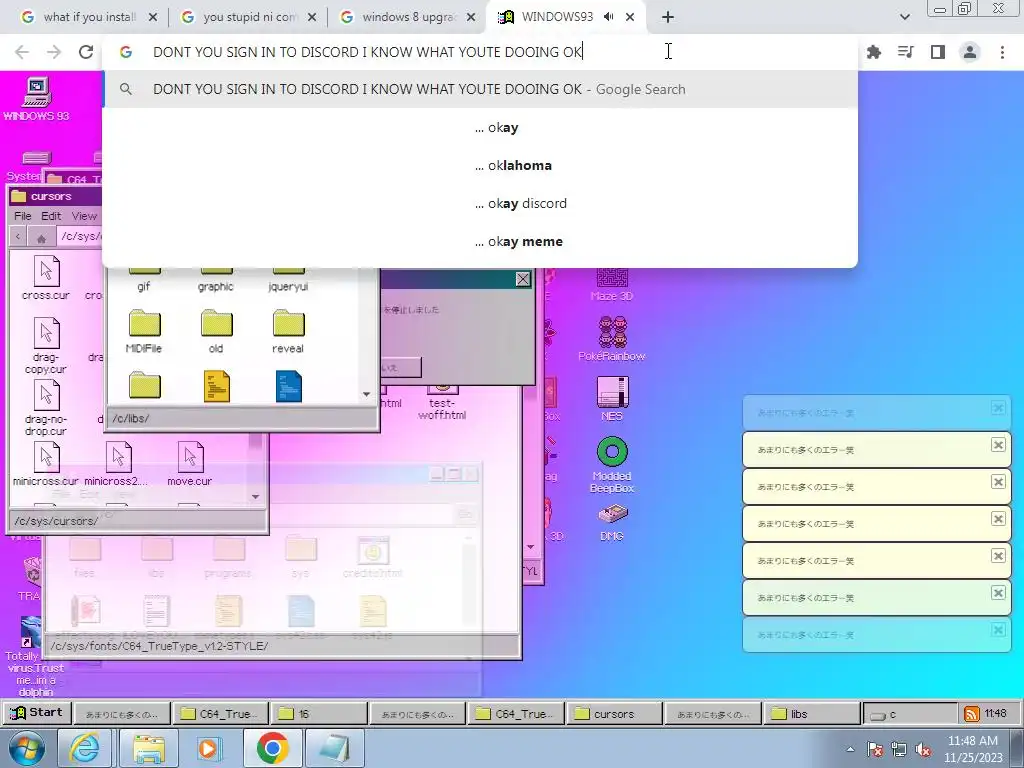Open the cross.cur cursor file
The width and height of the screenshot is (1024, 768).
pos(46,278)
